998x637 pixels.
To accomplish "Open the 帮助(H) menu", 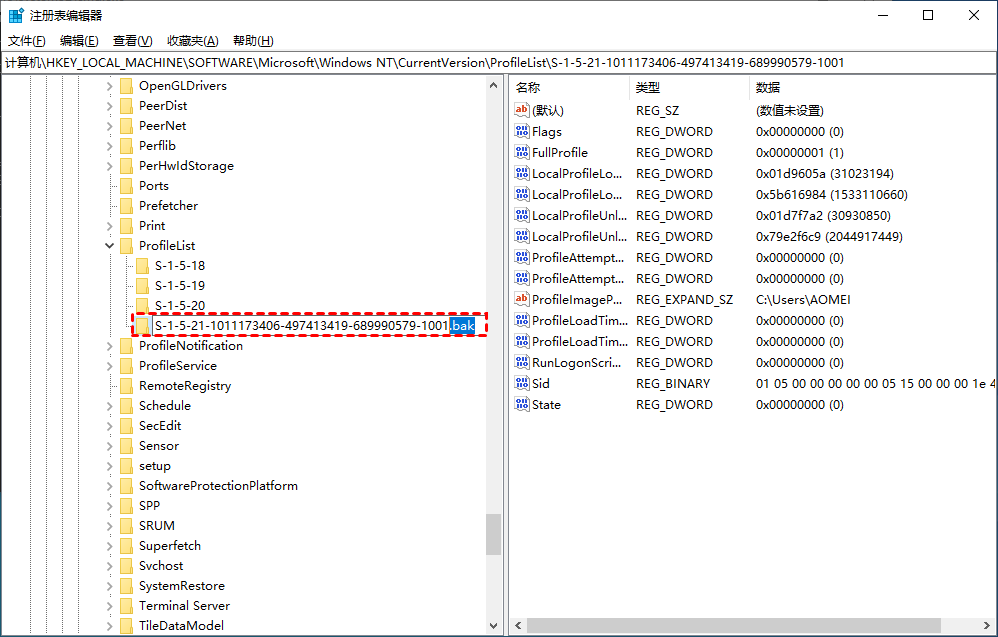I will click(253, 41).
